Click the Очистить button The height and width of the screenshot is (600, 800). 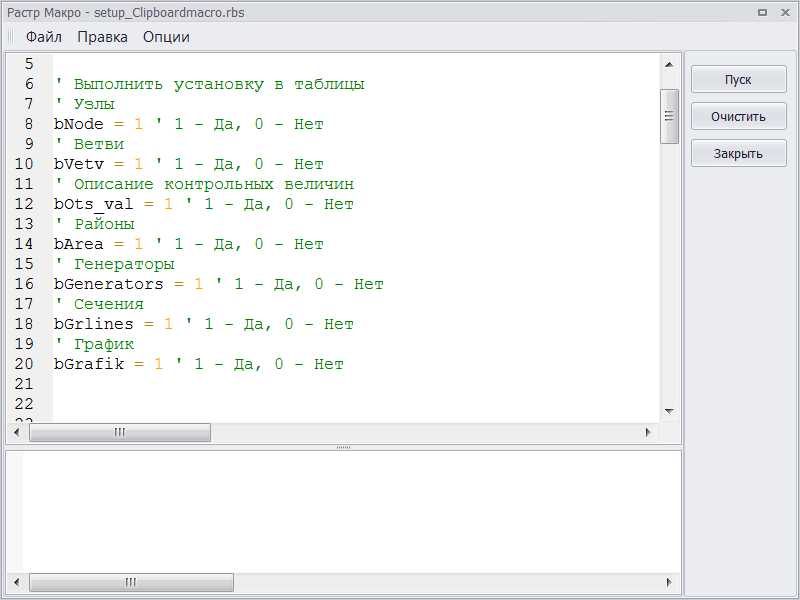738,116
